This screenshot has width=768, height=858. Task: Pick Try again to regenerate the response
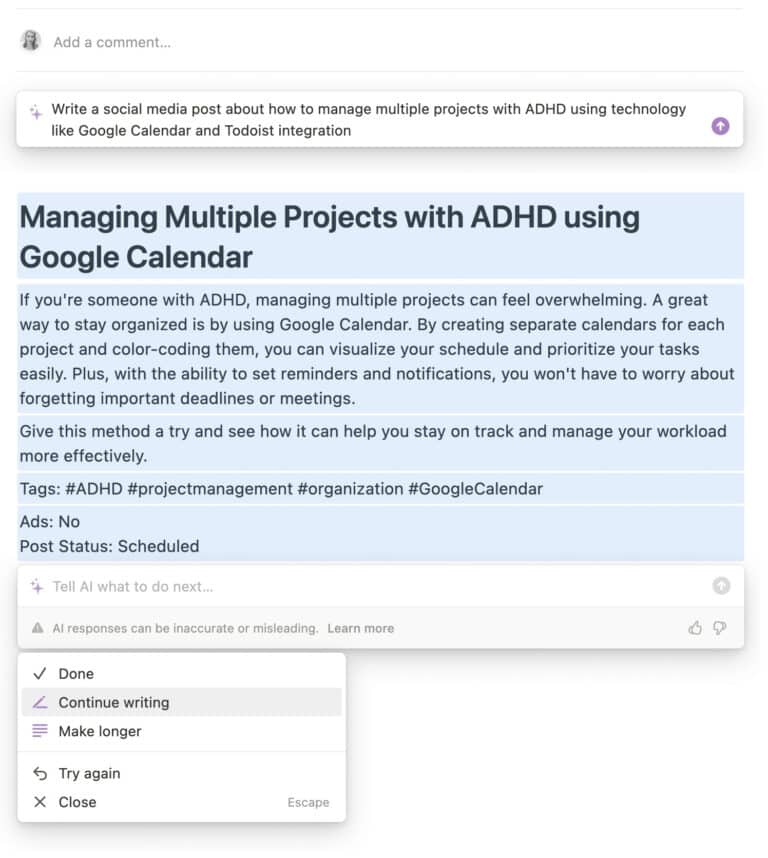pos(89,773)
